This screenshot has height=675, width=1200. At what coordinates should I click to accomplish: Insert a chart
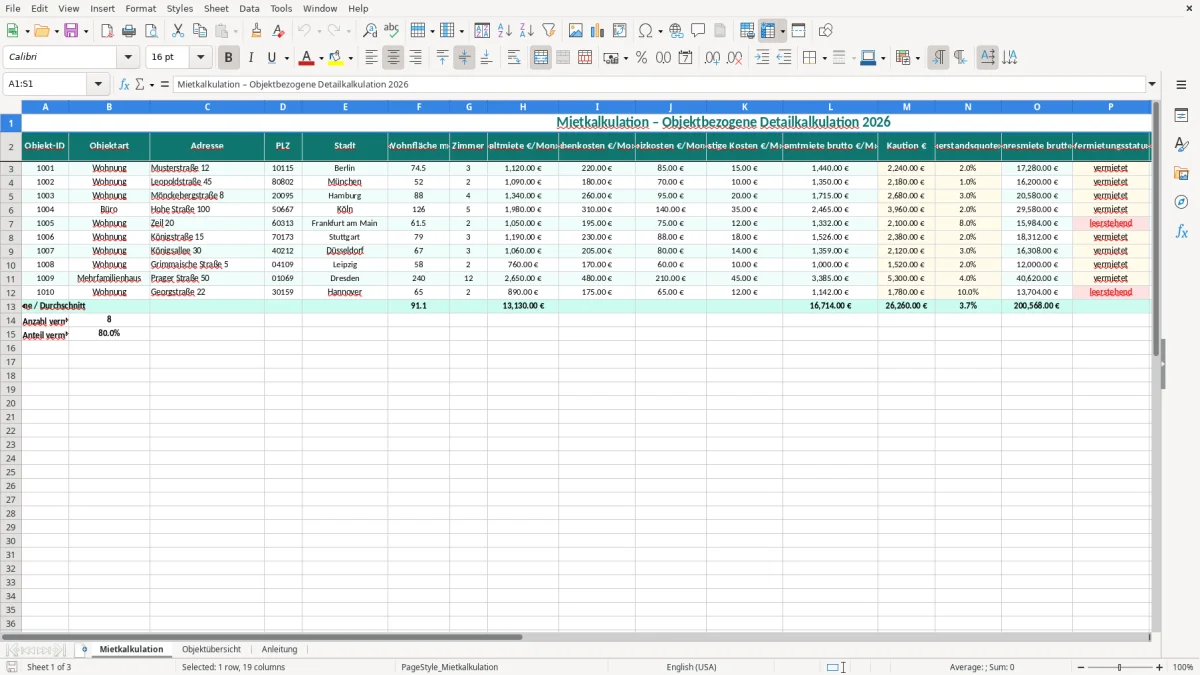point(598,31)
